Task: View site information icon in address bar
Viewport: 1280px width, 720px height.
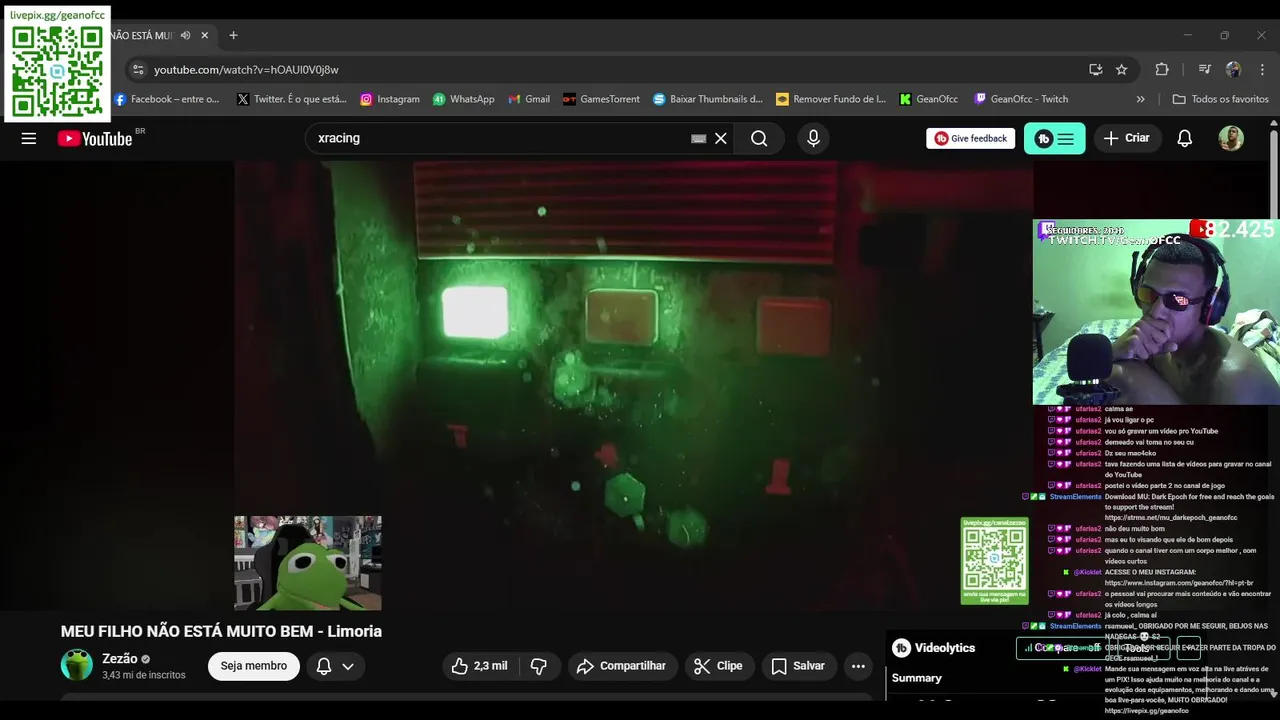Action: (138, 69)
